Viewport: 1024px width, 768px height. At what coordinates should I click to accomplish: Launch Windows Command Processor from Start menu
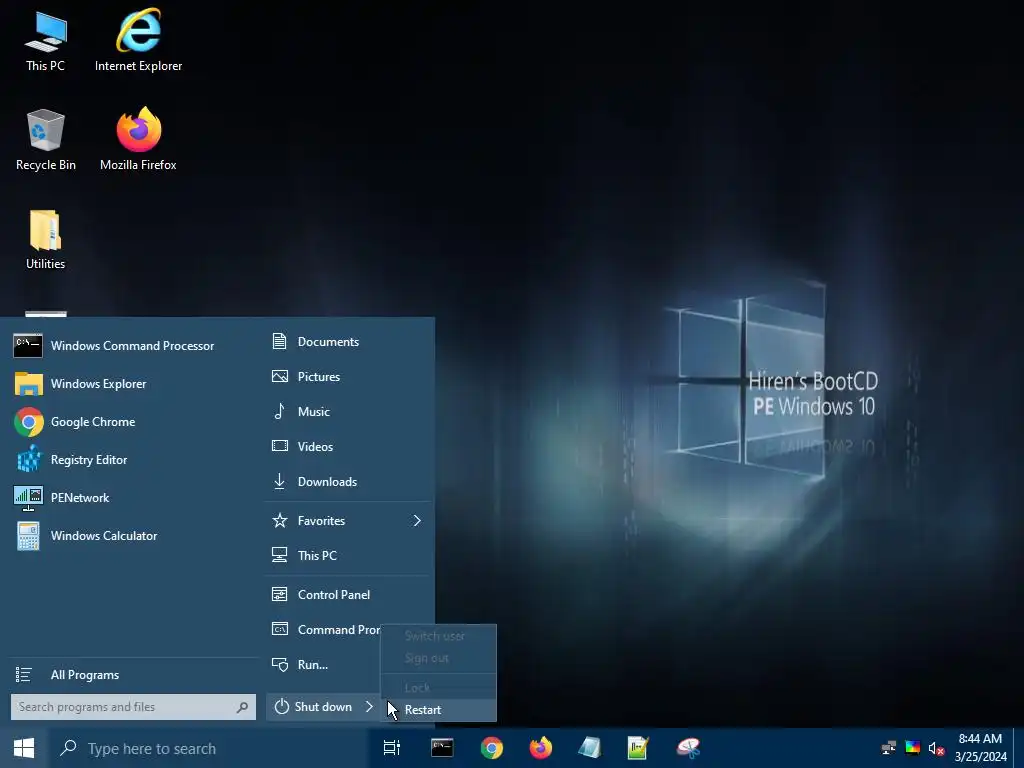coord(133,345)
